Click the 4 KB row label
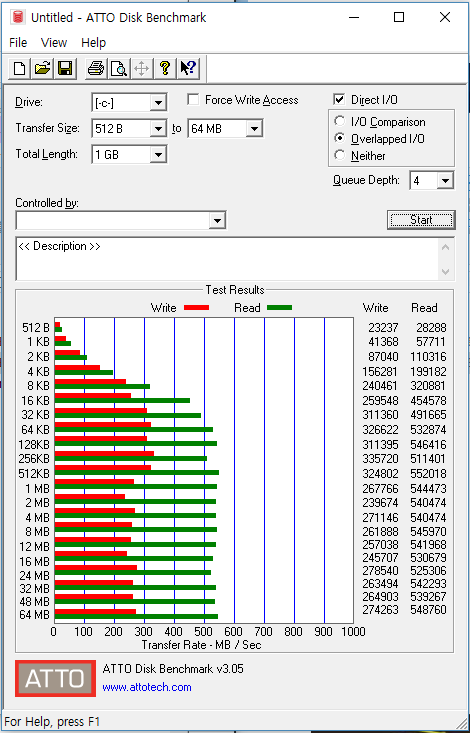This screenshot has height=733, width=470. click(38, 371)
